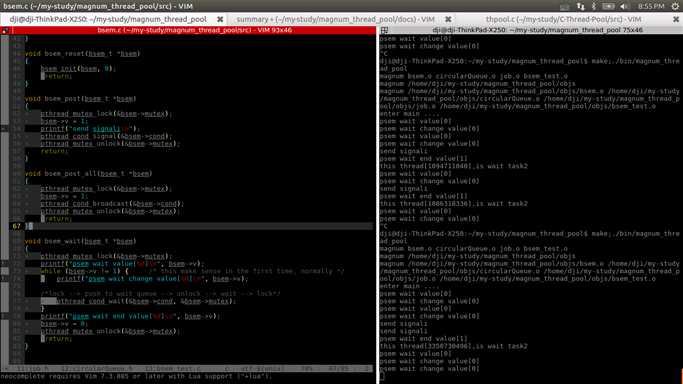Click the pthread_cond_signal line

click(x=107, y=136)
